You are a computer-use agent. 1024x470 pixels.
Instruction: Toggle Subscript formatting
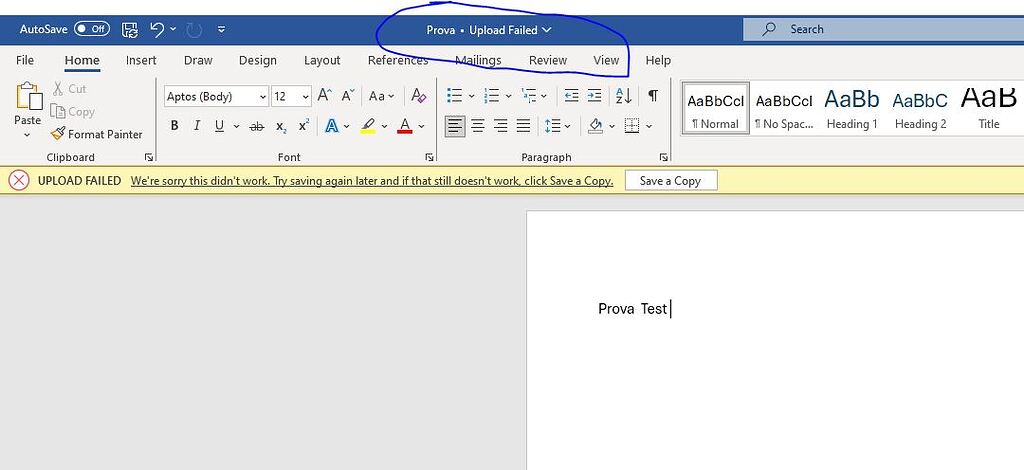tap(281, 126)
